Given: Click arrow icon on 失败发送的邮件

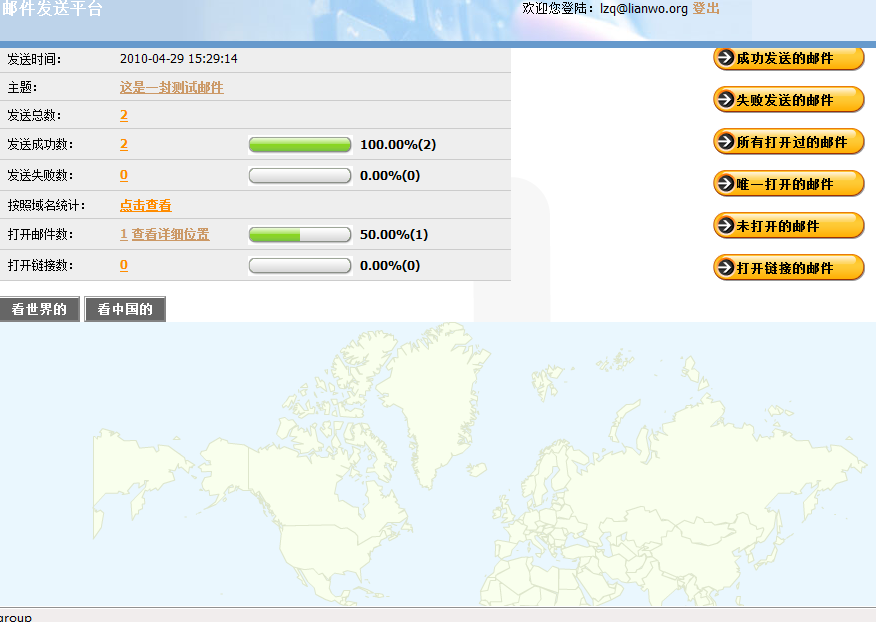Looking at the screenshot, I should 725,100.
